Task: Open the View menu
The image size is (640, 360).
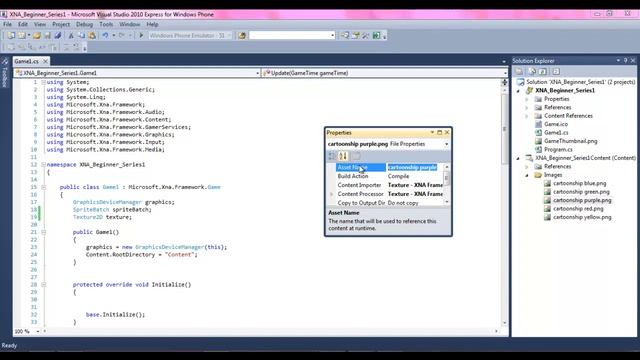Action: point(40,24)
